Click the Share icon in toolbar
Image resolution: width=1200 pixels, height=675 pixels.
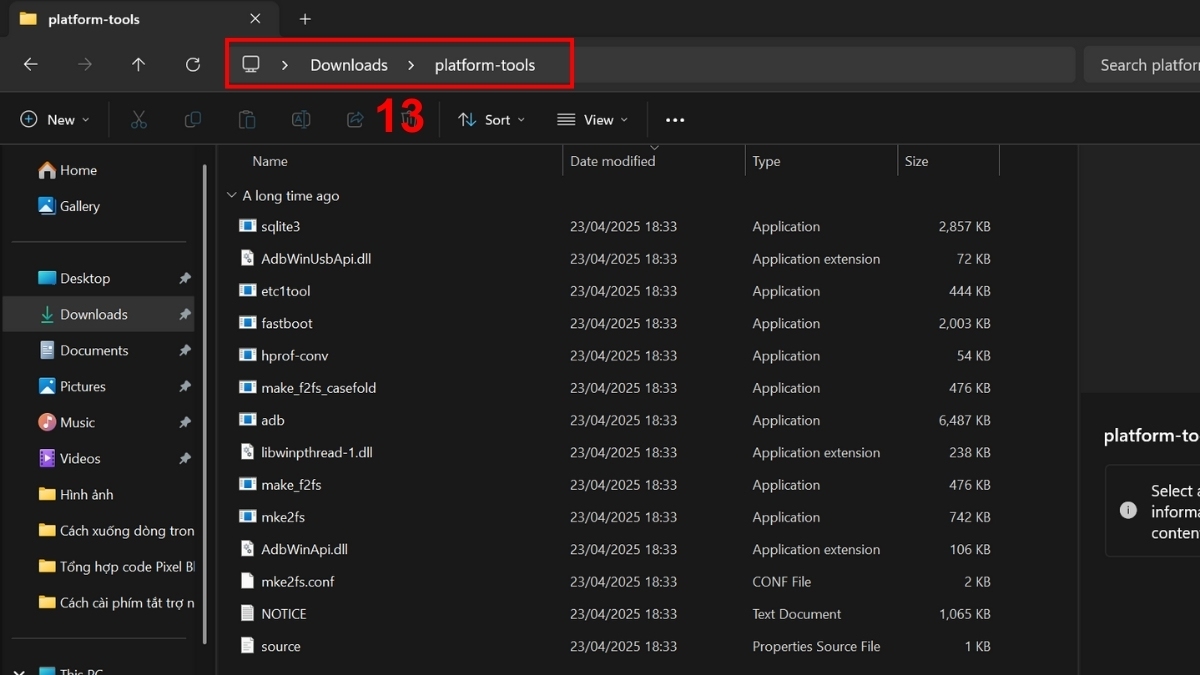coord(354,120)
